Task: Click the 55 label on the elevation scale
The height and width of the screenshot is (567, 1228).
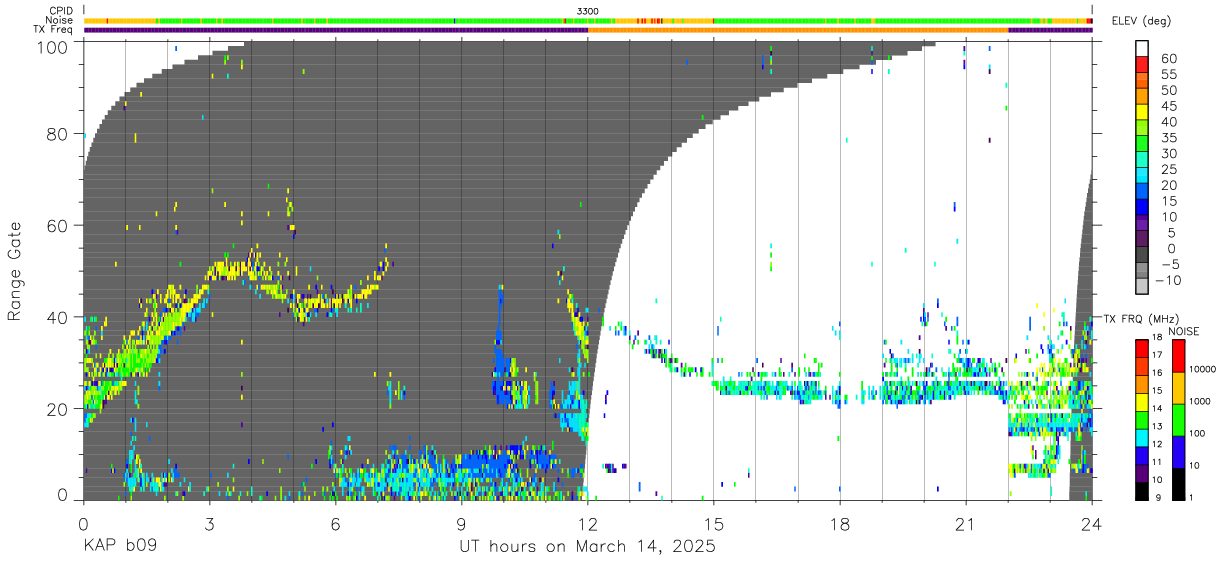Action: click(1169, 74)
